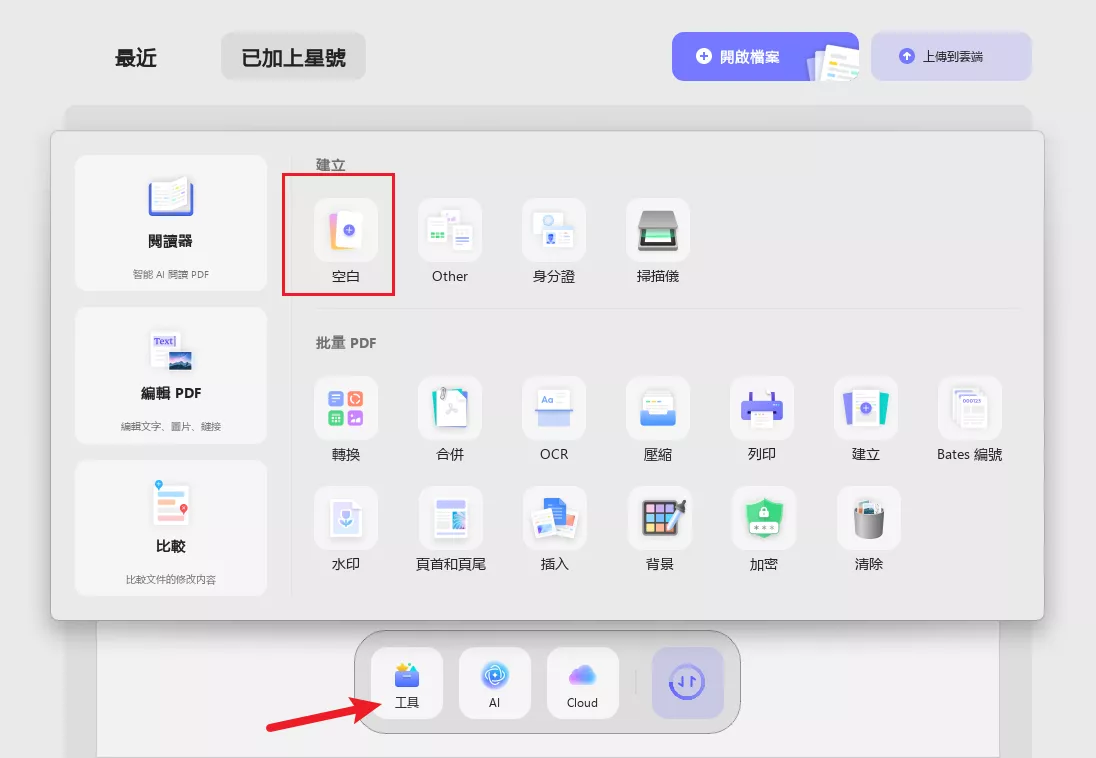Open the 比較 compare card

coord(171,528)
